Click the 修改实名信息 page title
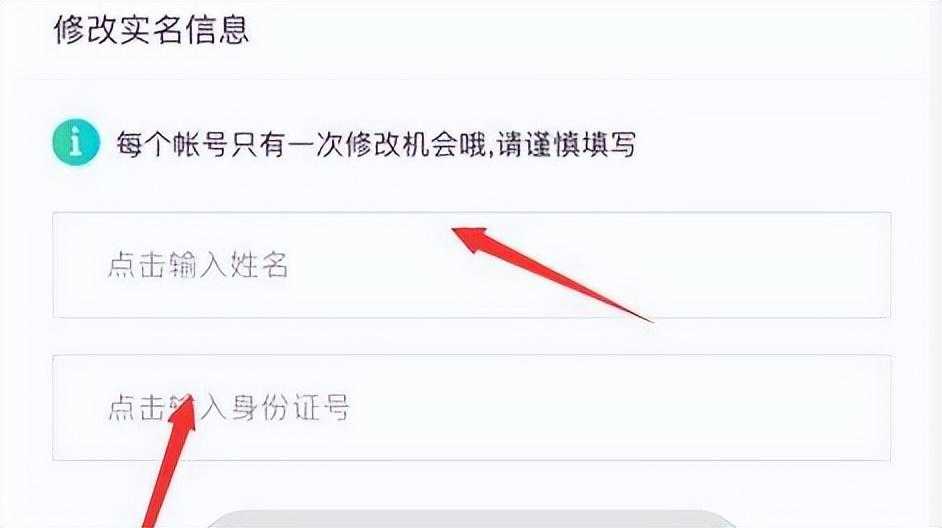 coord(151,29)
